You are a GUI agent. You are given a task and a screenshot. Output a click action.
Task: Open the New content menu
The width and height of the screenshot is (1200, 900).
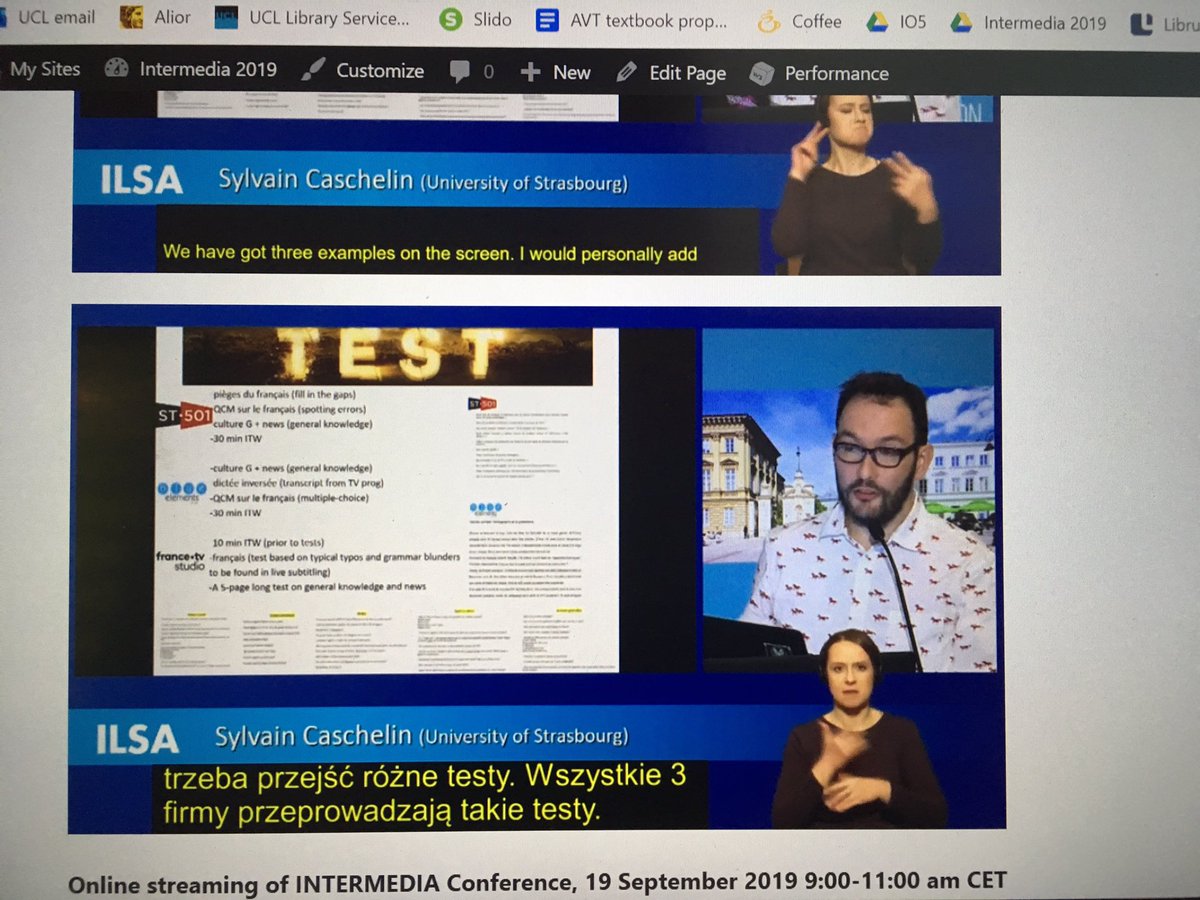coord(556,72)
